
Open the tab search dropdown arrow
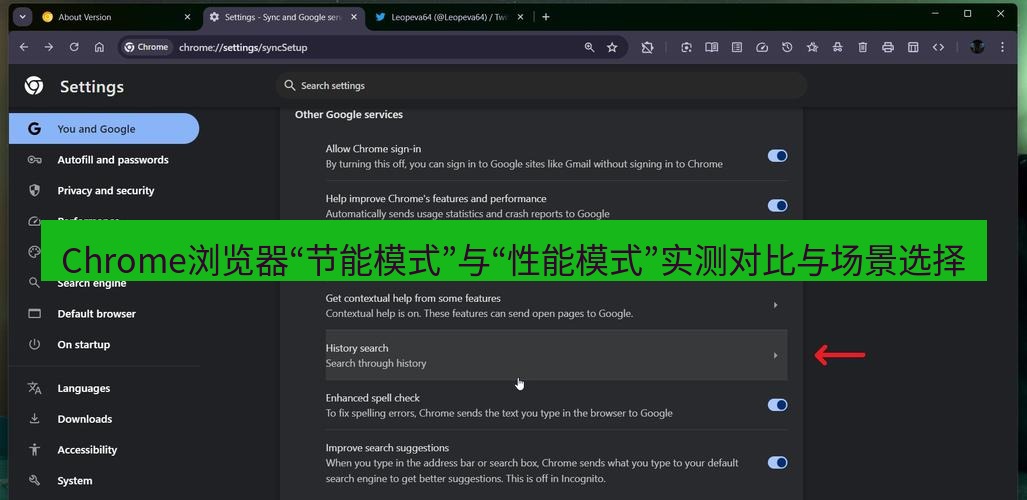pos(22,17)
